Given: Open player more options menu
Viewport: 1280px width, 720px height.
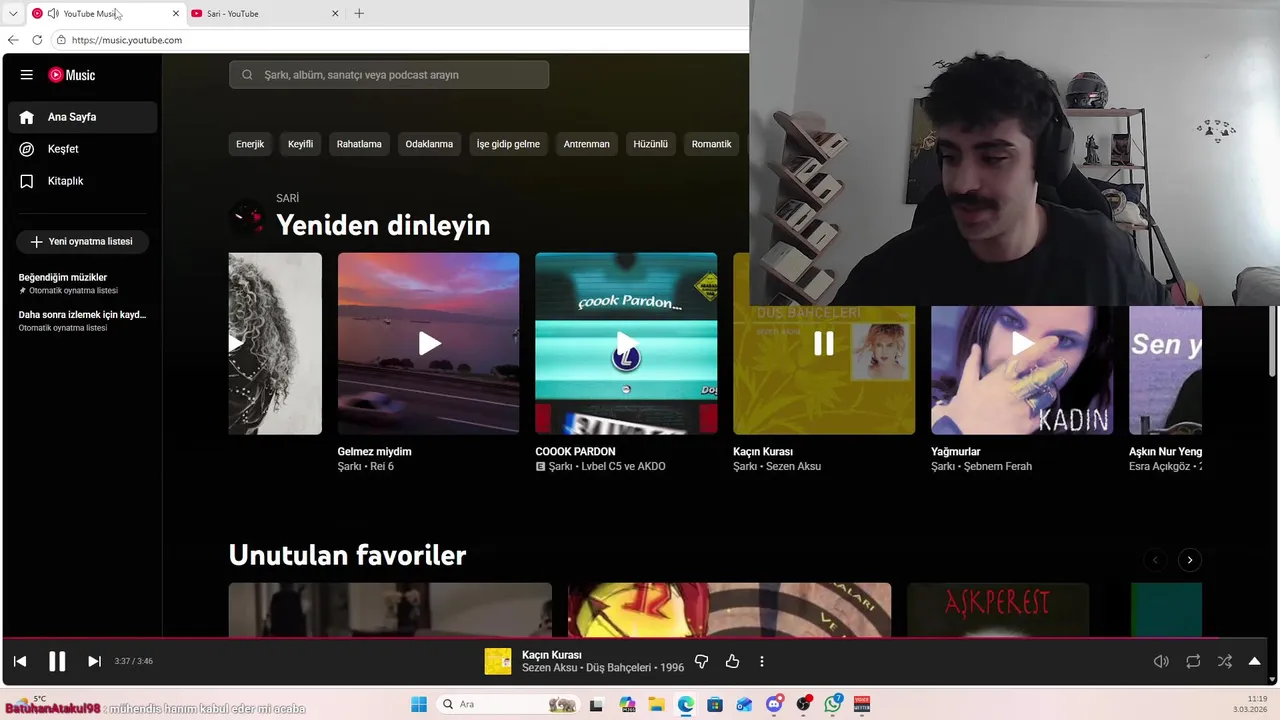Looking at the screenshot, I should click(762, 661).
